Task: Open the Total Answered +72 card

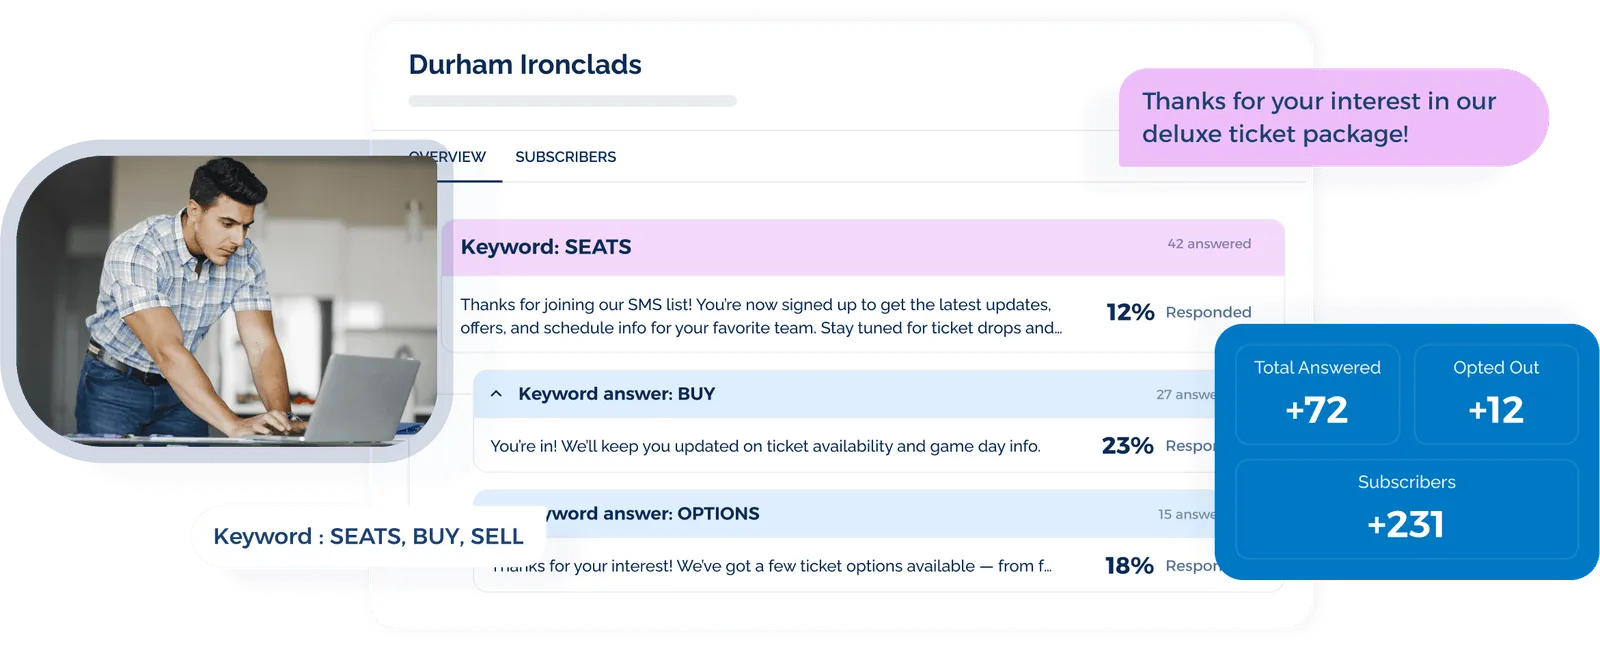Action: [x=1317, y=394]
